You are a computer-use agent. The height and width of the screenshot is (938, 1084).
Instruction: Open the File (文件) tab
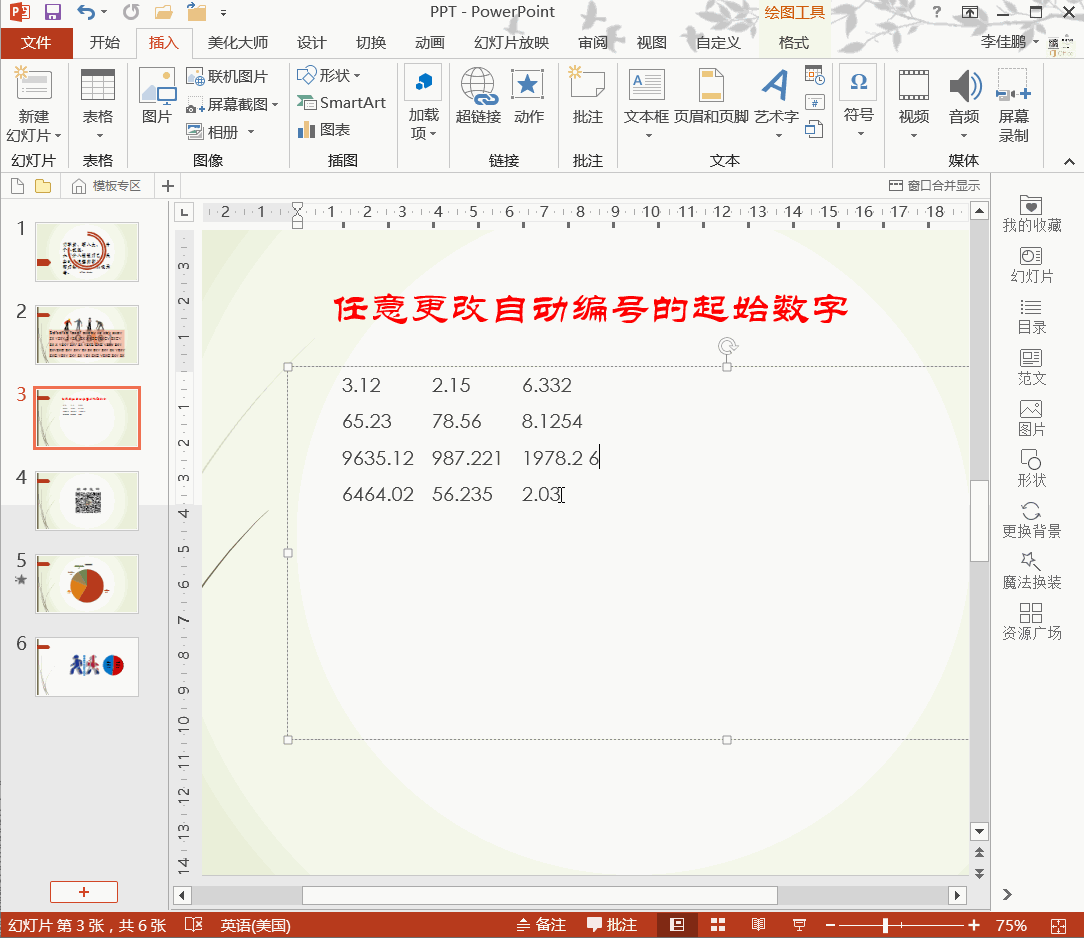(36, 43)
